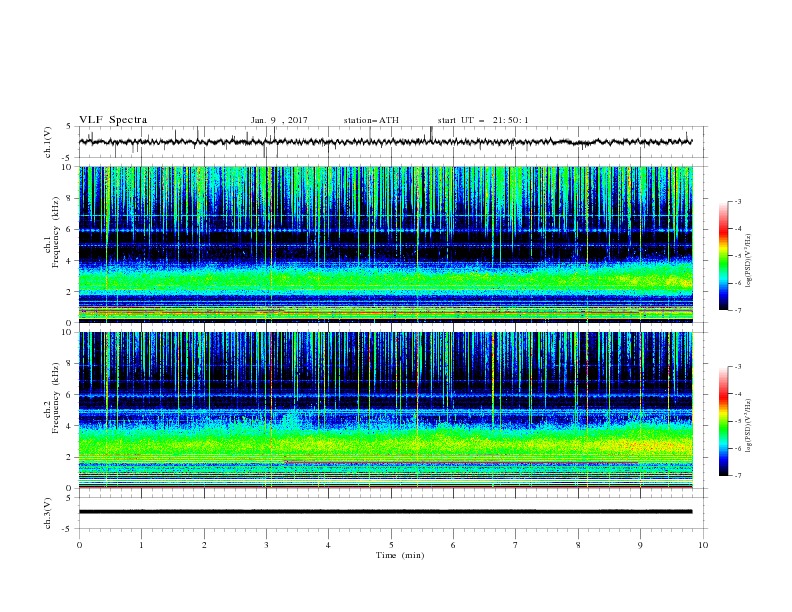Image resolution: width=792 pixels, height=612 pixels.
Task: Click the ch.1 spectrogram panel
Action: (x=386, y=244)
